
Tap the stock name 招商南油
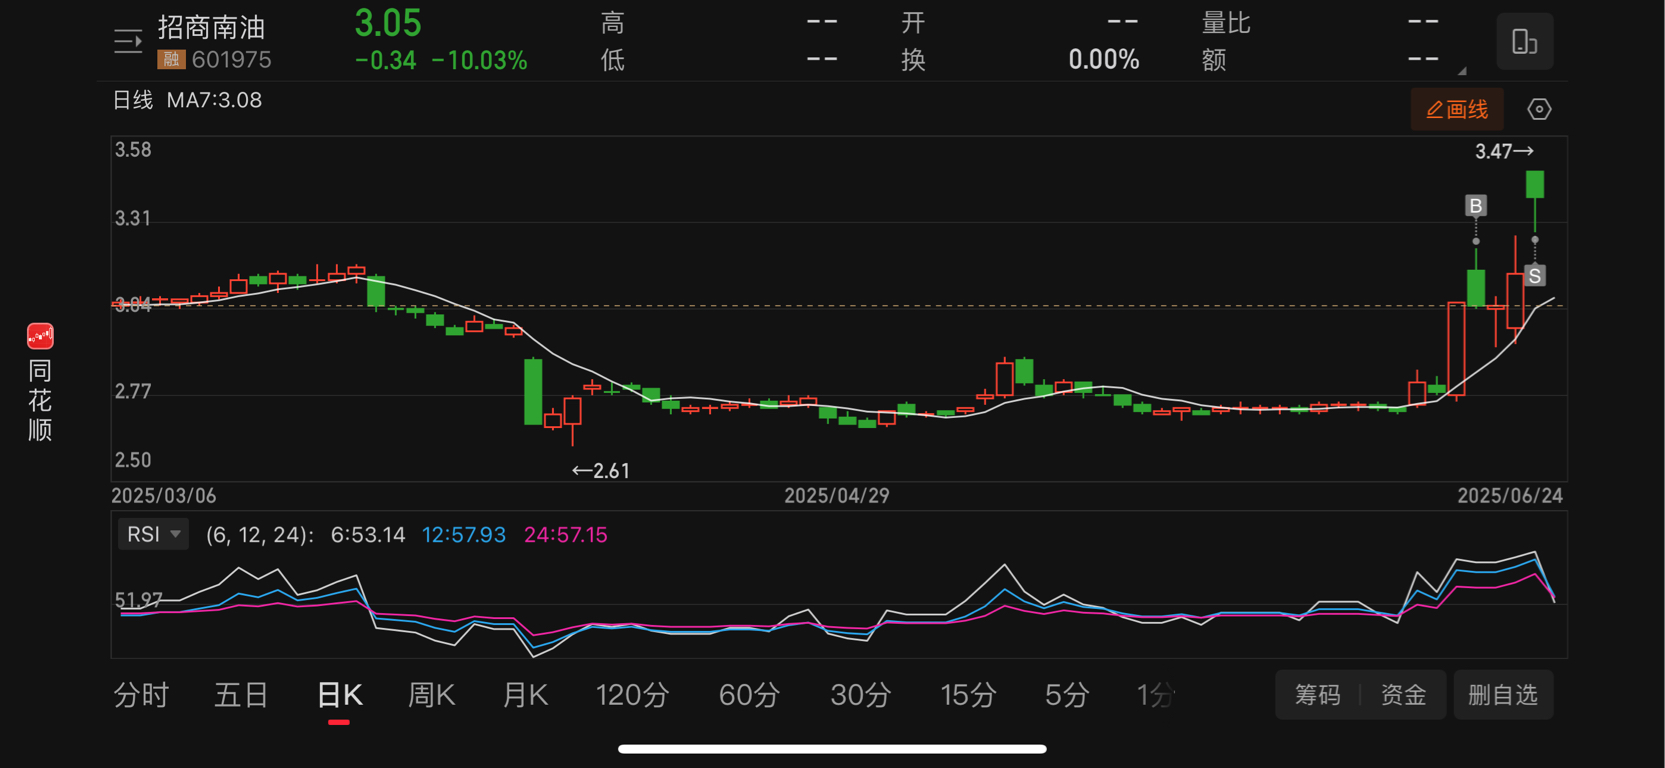point(212,27)
